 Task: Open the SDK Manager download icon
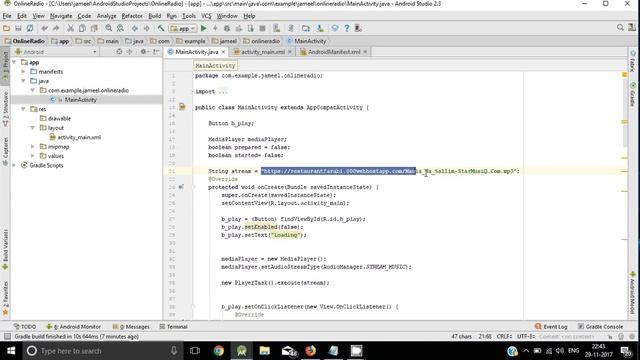[x=320, y=28]
